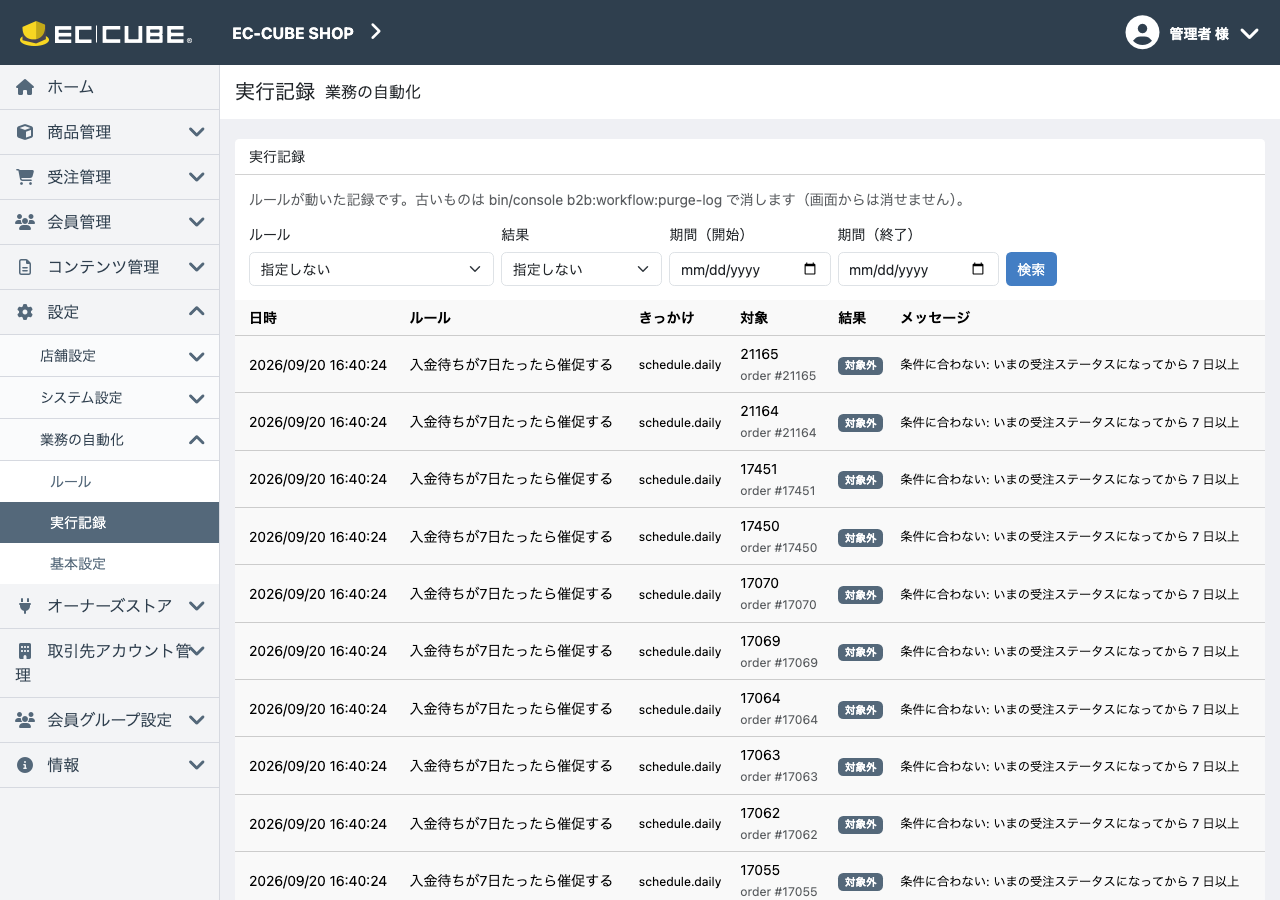Open the ルール page in sidebar
Screen dimensions: 1280x900
point(109,481)
